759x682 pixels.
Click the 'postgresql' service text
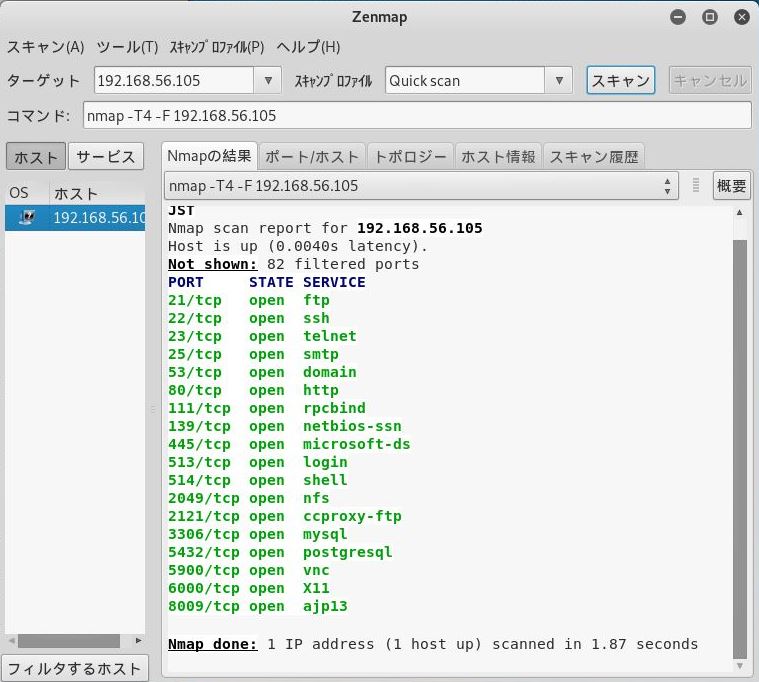click(348, 552)
